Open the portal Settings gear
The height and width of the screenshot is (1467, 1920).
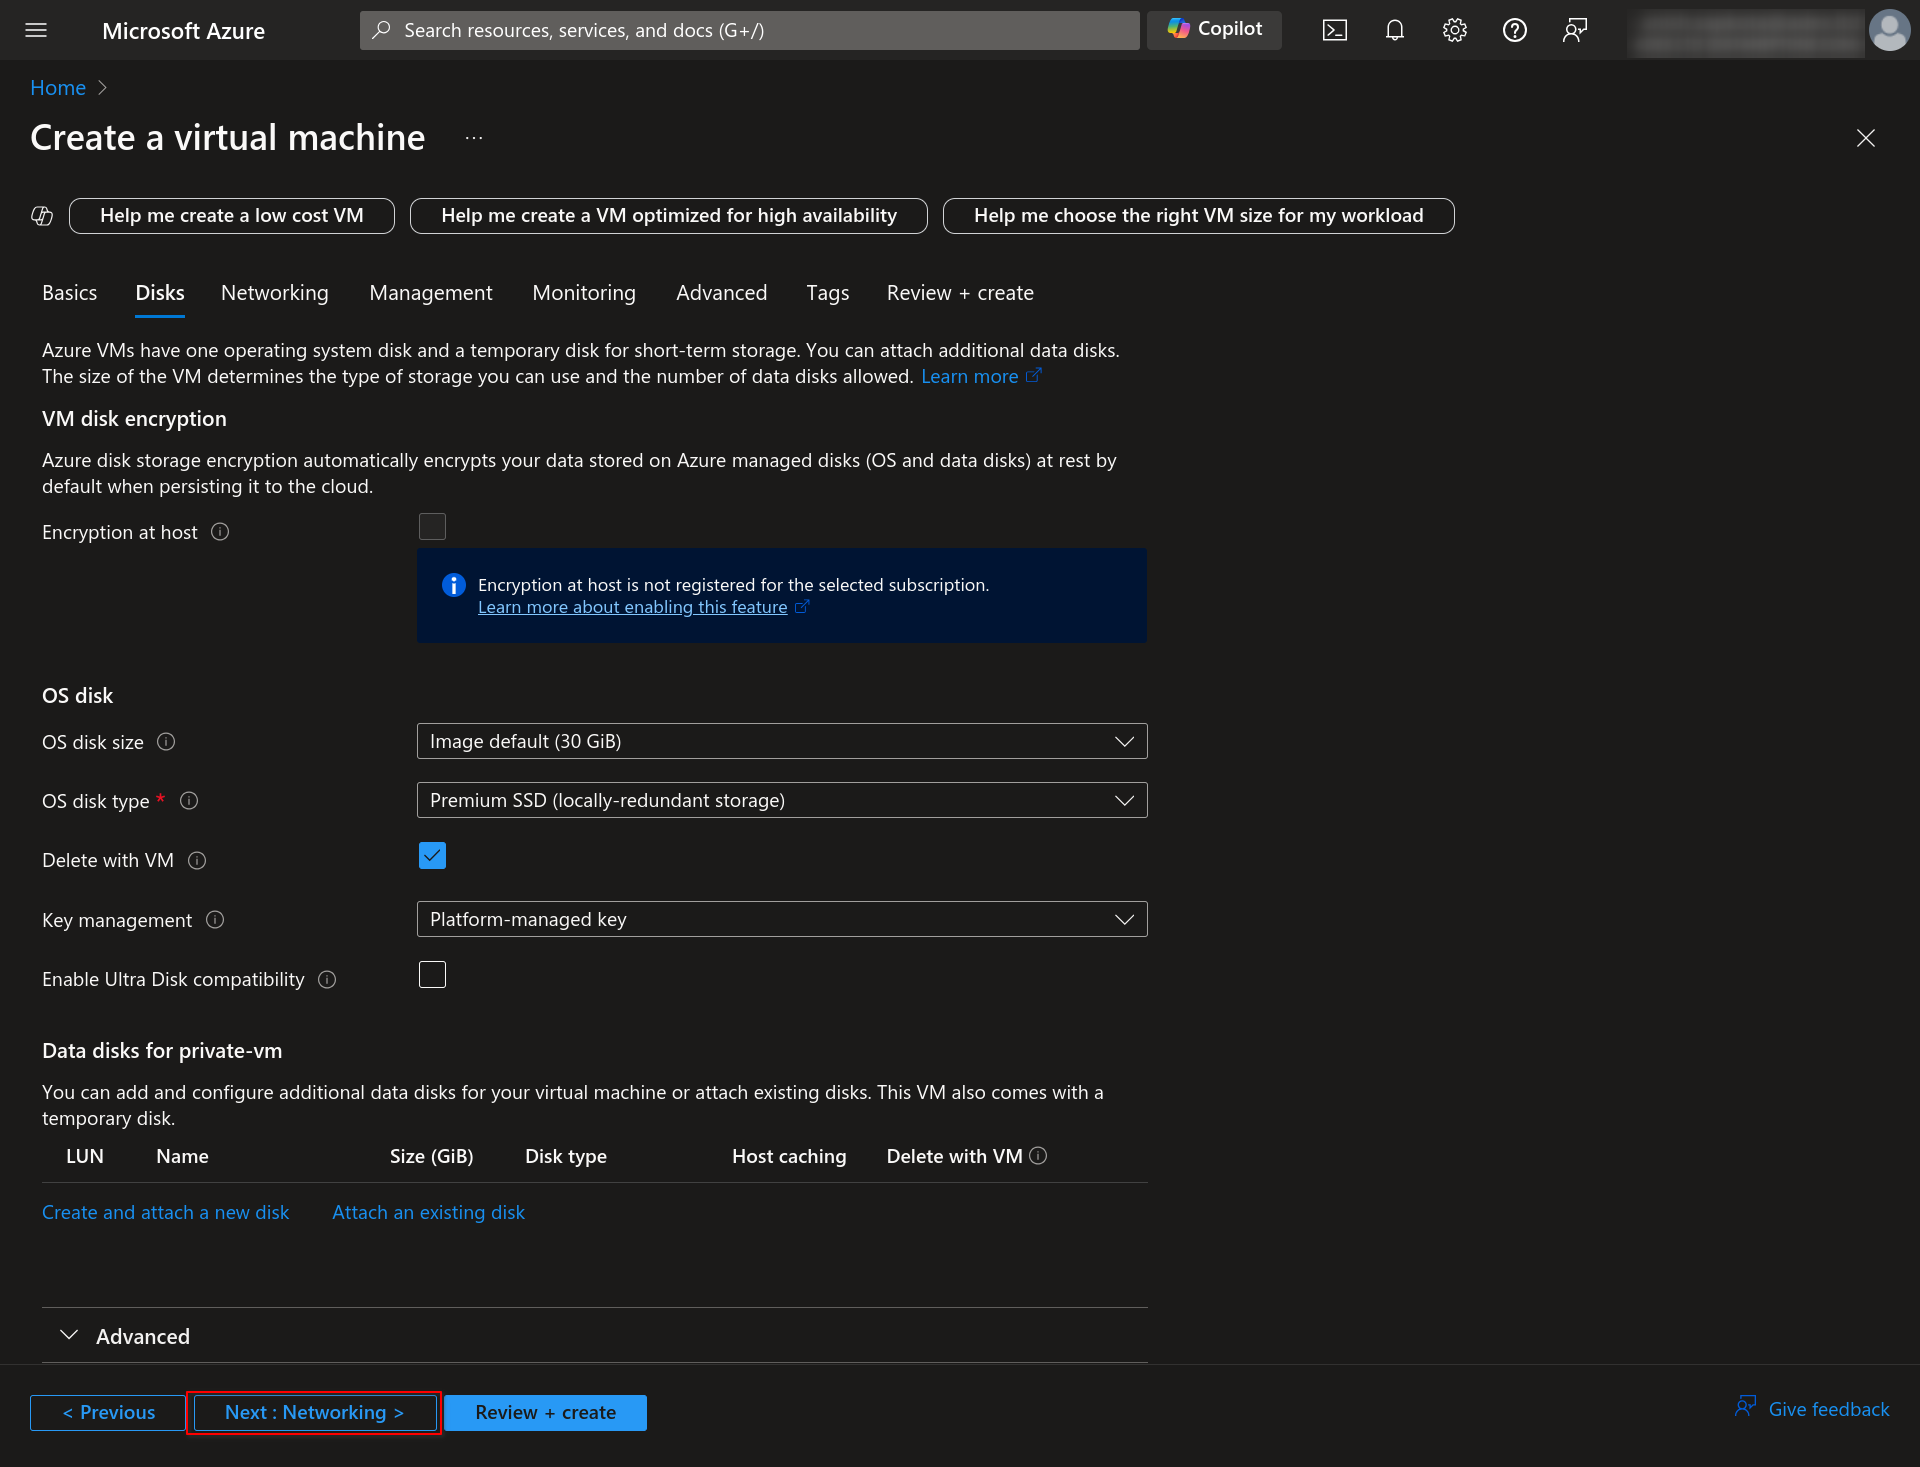pyautogui.click(x=1454, y=30)
